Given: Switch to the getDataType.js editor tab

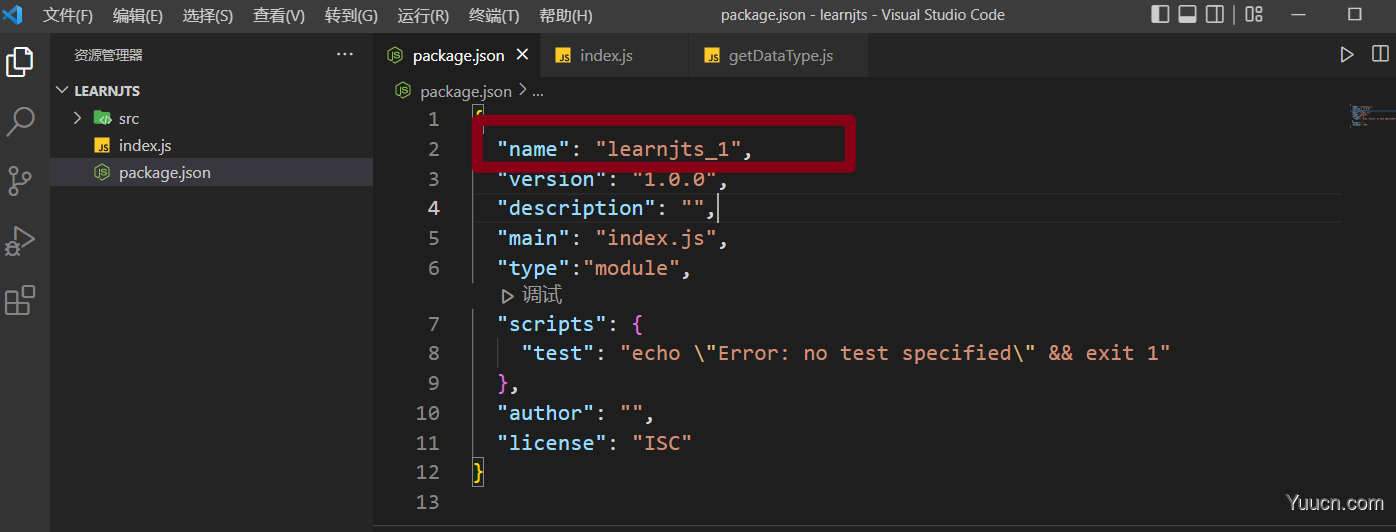Looking at the screenshot, I should pos(779,55).
